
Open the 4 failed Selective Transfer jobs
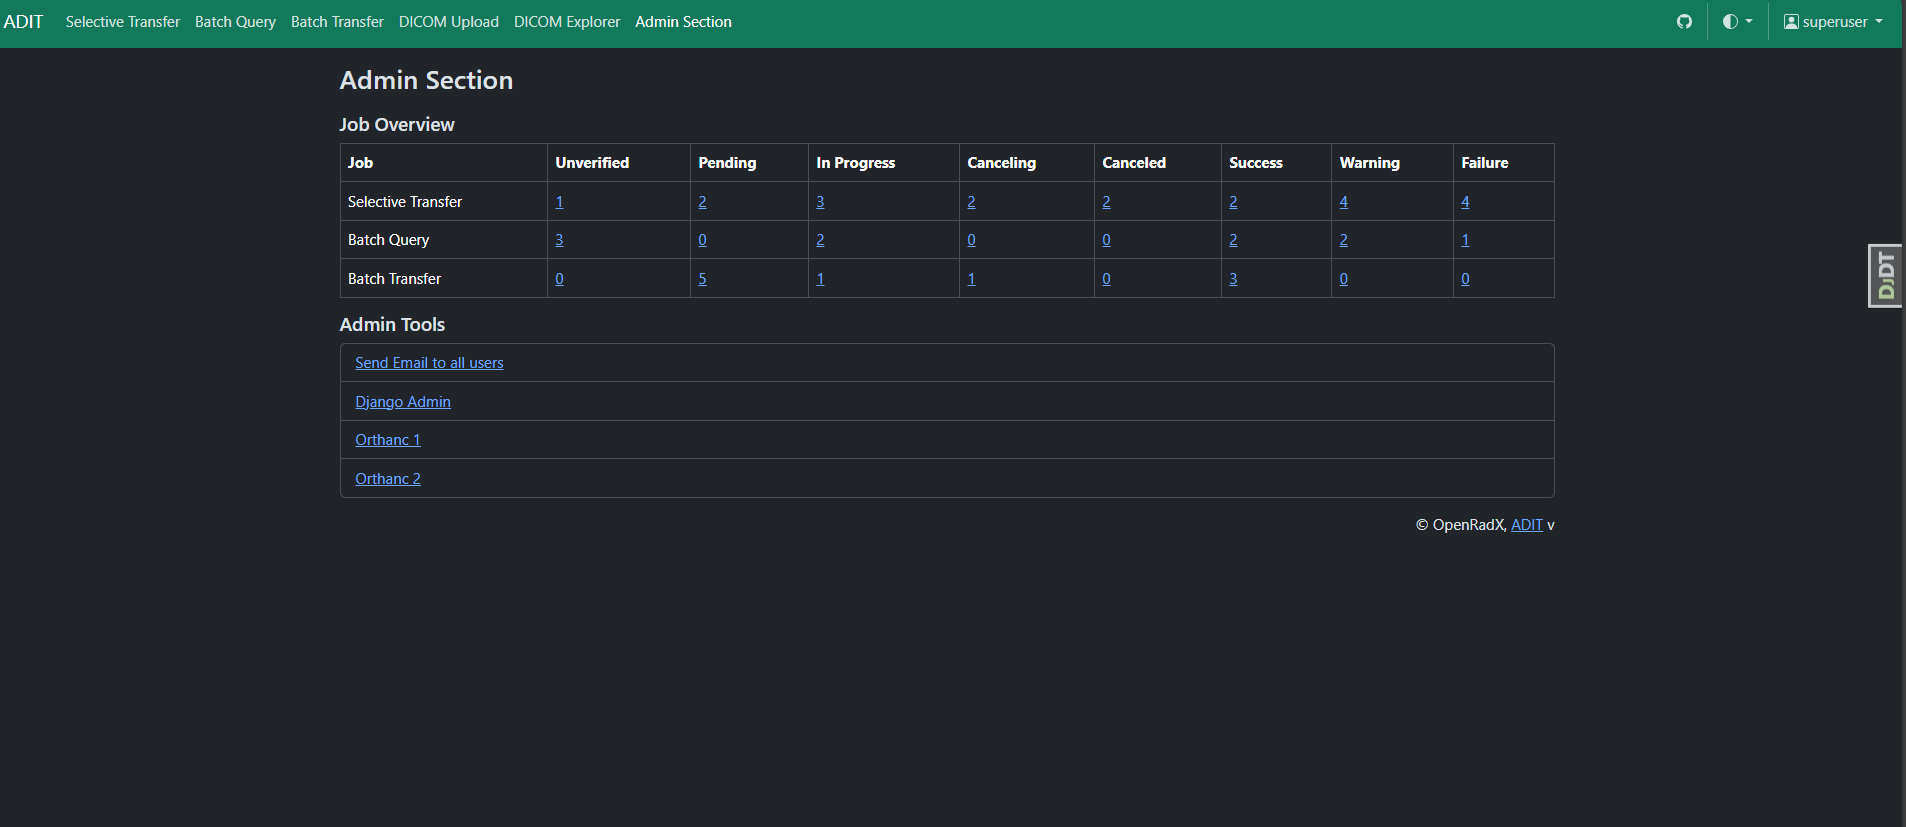(x=1464, y=201)
